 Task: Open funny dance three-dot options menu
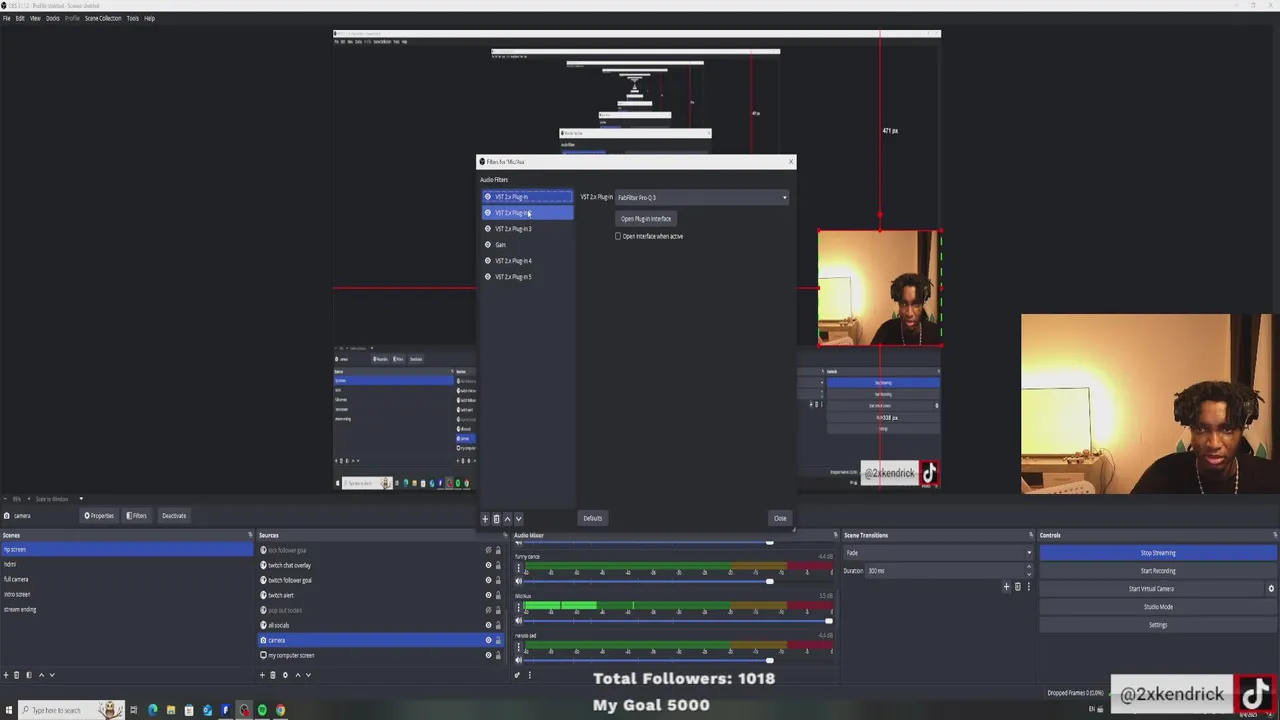tap(518, 568)
